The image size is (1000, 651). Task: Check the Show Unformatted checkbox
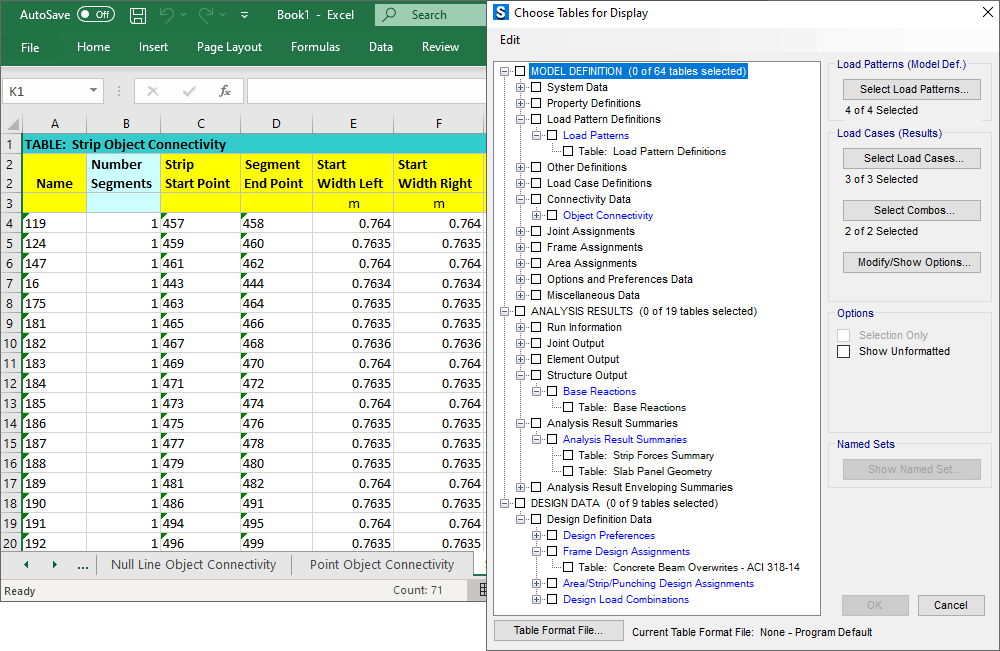point(844,352)
